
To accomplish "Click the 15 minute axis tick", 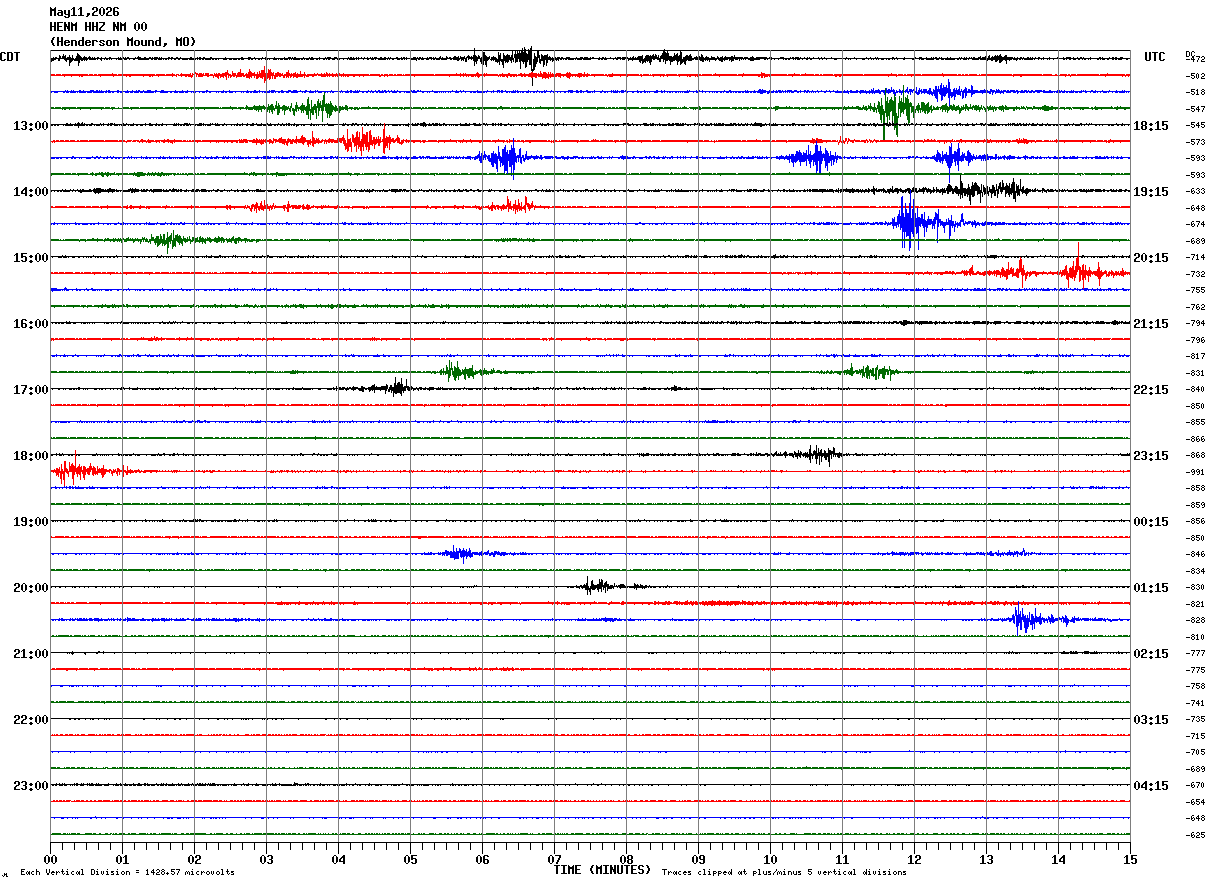I will (x=1130, y=859).
